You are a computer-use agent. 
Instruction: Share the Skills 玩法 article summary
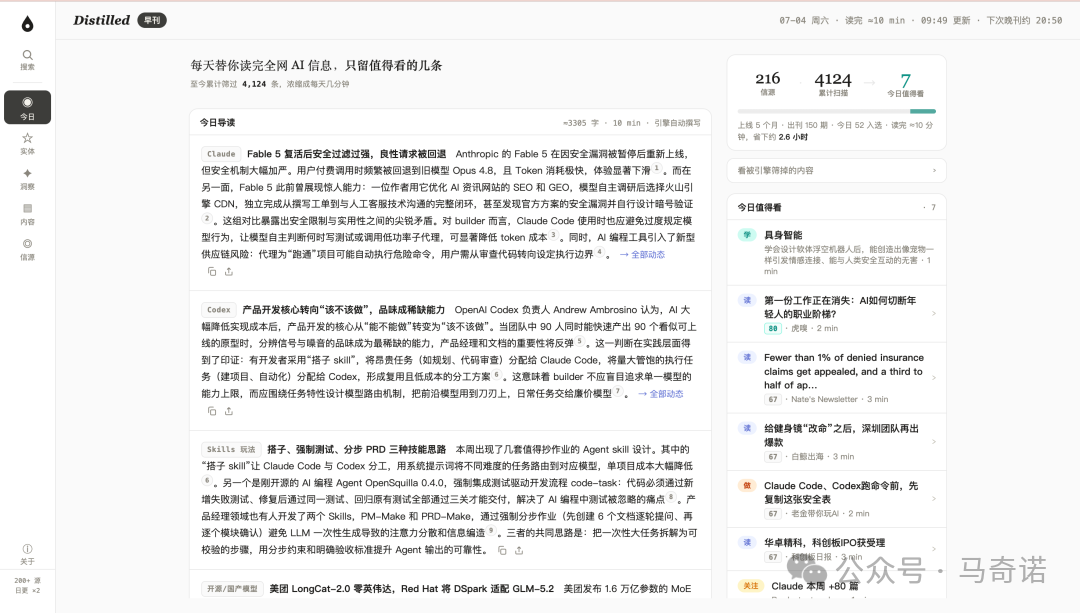(x=519, y=550)
